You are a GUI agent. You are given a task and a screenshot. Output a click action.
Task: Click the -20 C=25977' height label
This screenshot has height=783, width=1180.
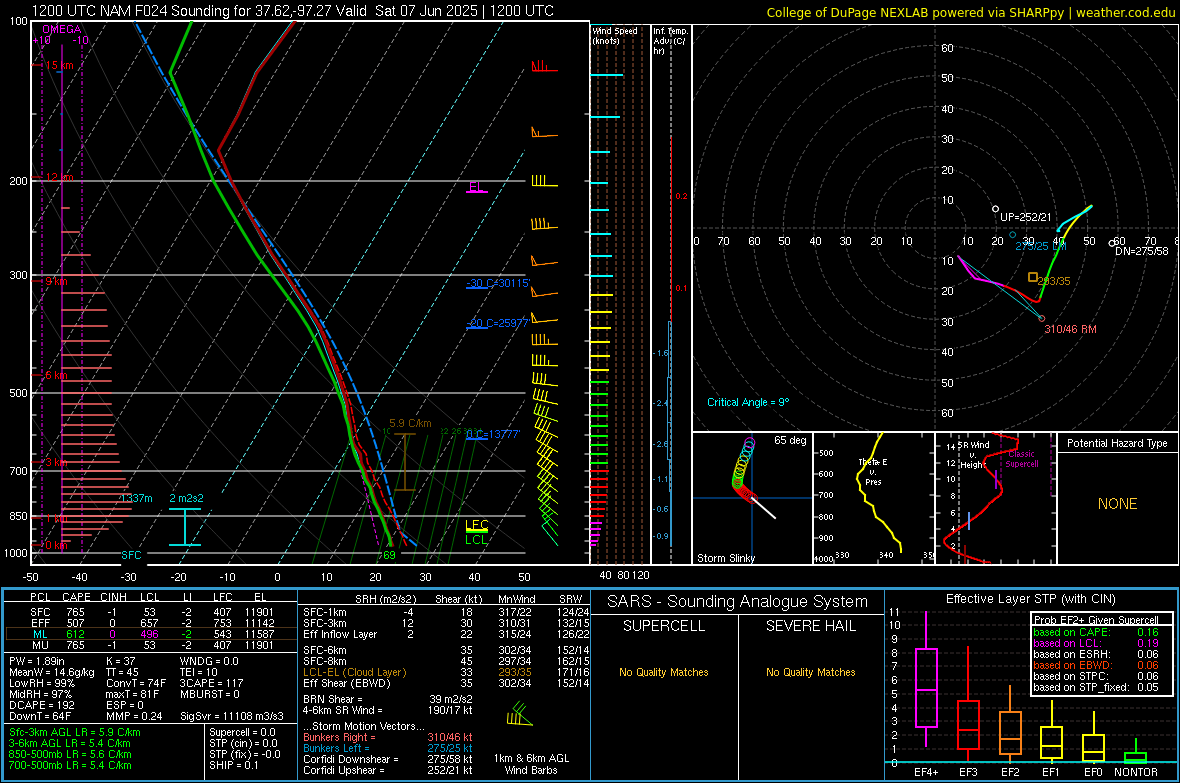(x=498, y=324)
